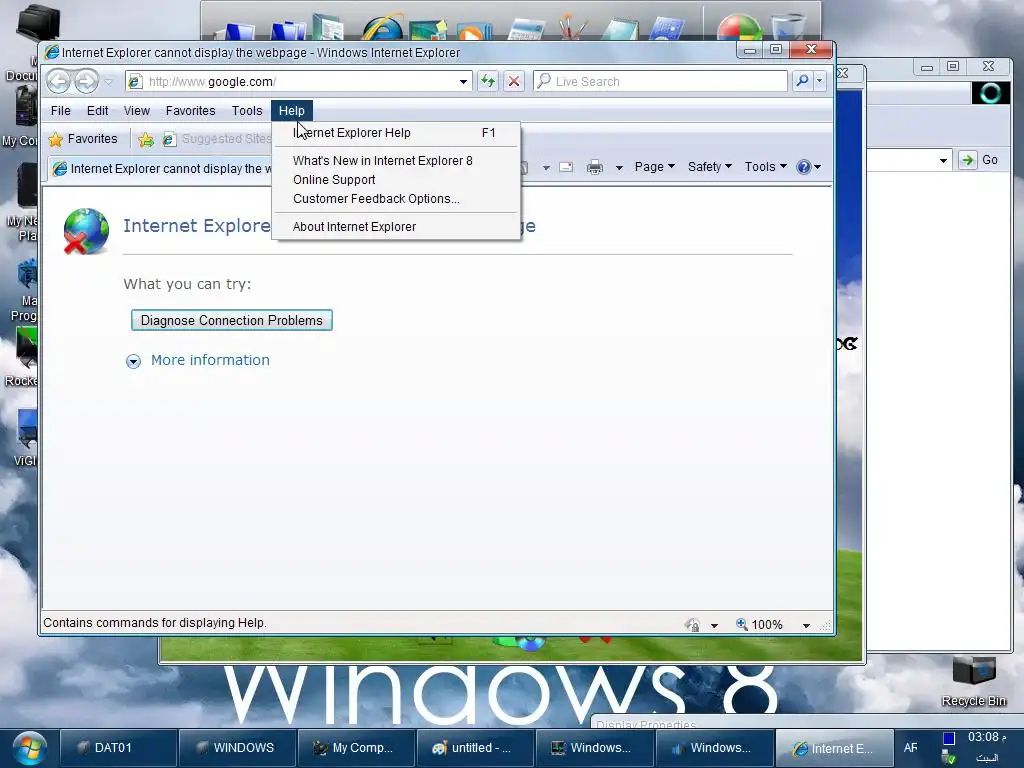Image resolution: width=1024 pixels, height=768 pixels.
Task: Expand the zoom level dropdown arrow
Action: pos(806,626)
